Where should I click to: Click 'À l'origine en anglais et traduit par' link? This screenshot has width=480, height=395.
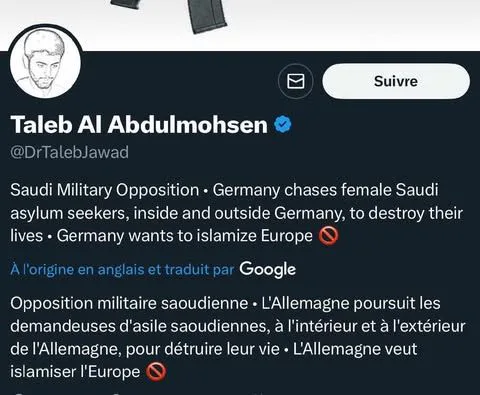pos(122,269)
